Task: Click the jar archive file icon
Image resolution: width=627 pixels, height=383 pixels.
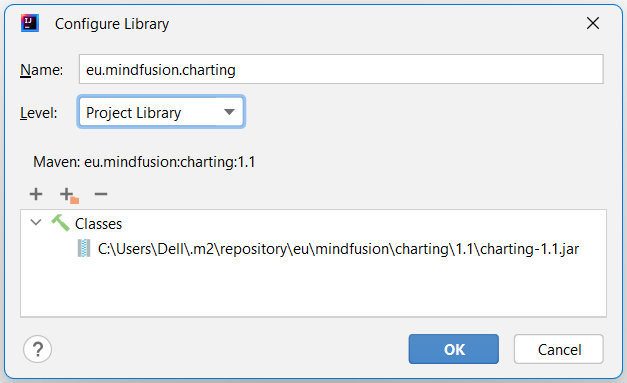Action: pos(84,249)
